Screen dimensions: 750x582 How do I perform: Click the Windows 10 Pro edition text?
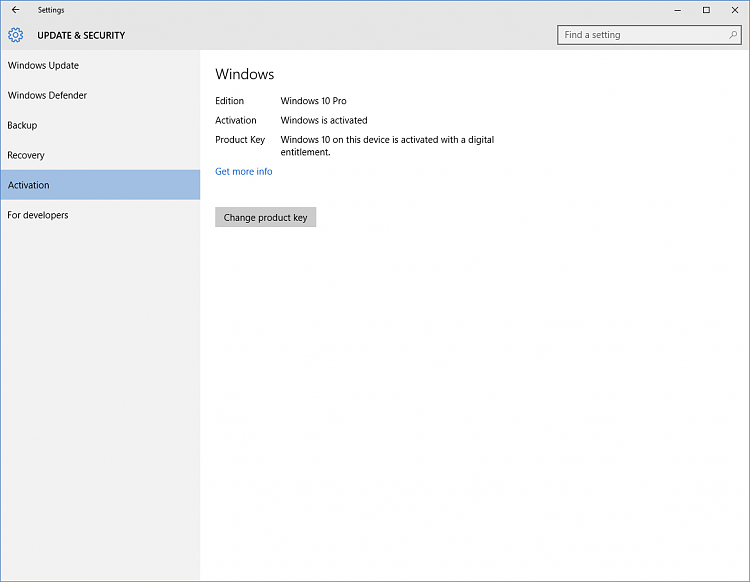point(313,101)
